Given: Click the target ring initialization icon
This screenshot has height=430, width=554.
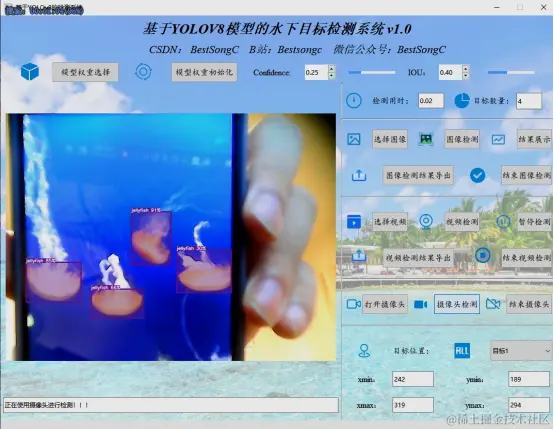Looking at the screenshot, I should (x=143, y=72).
